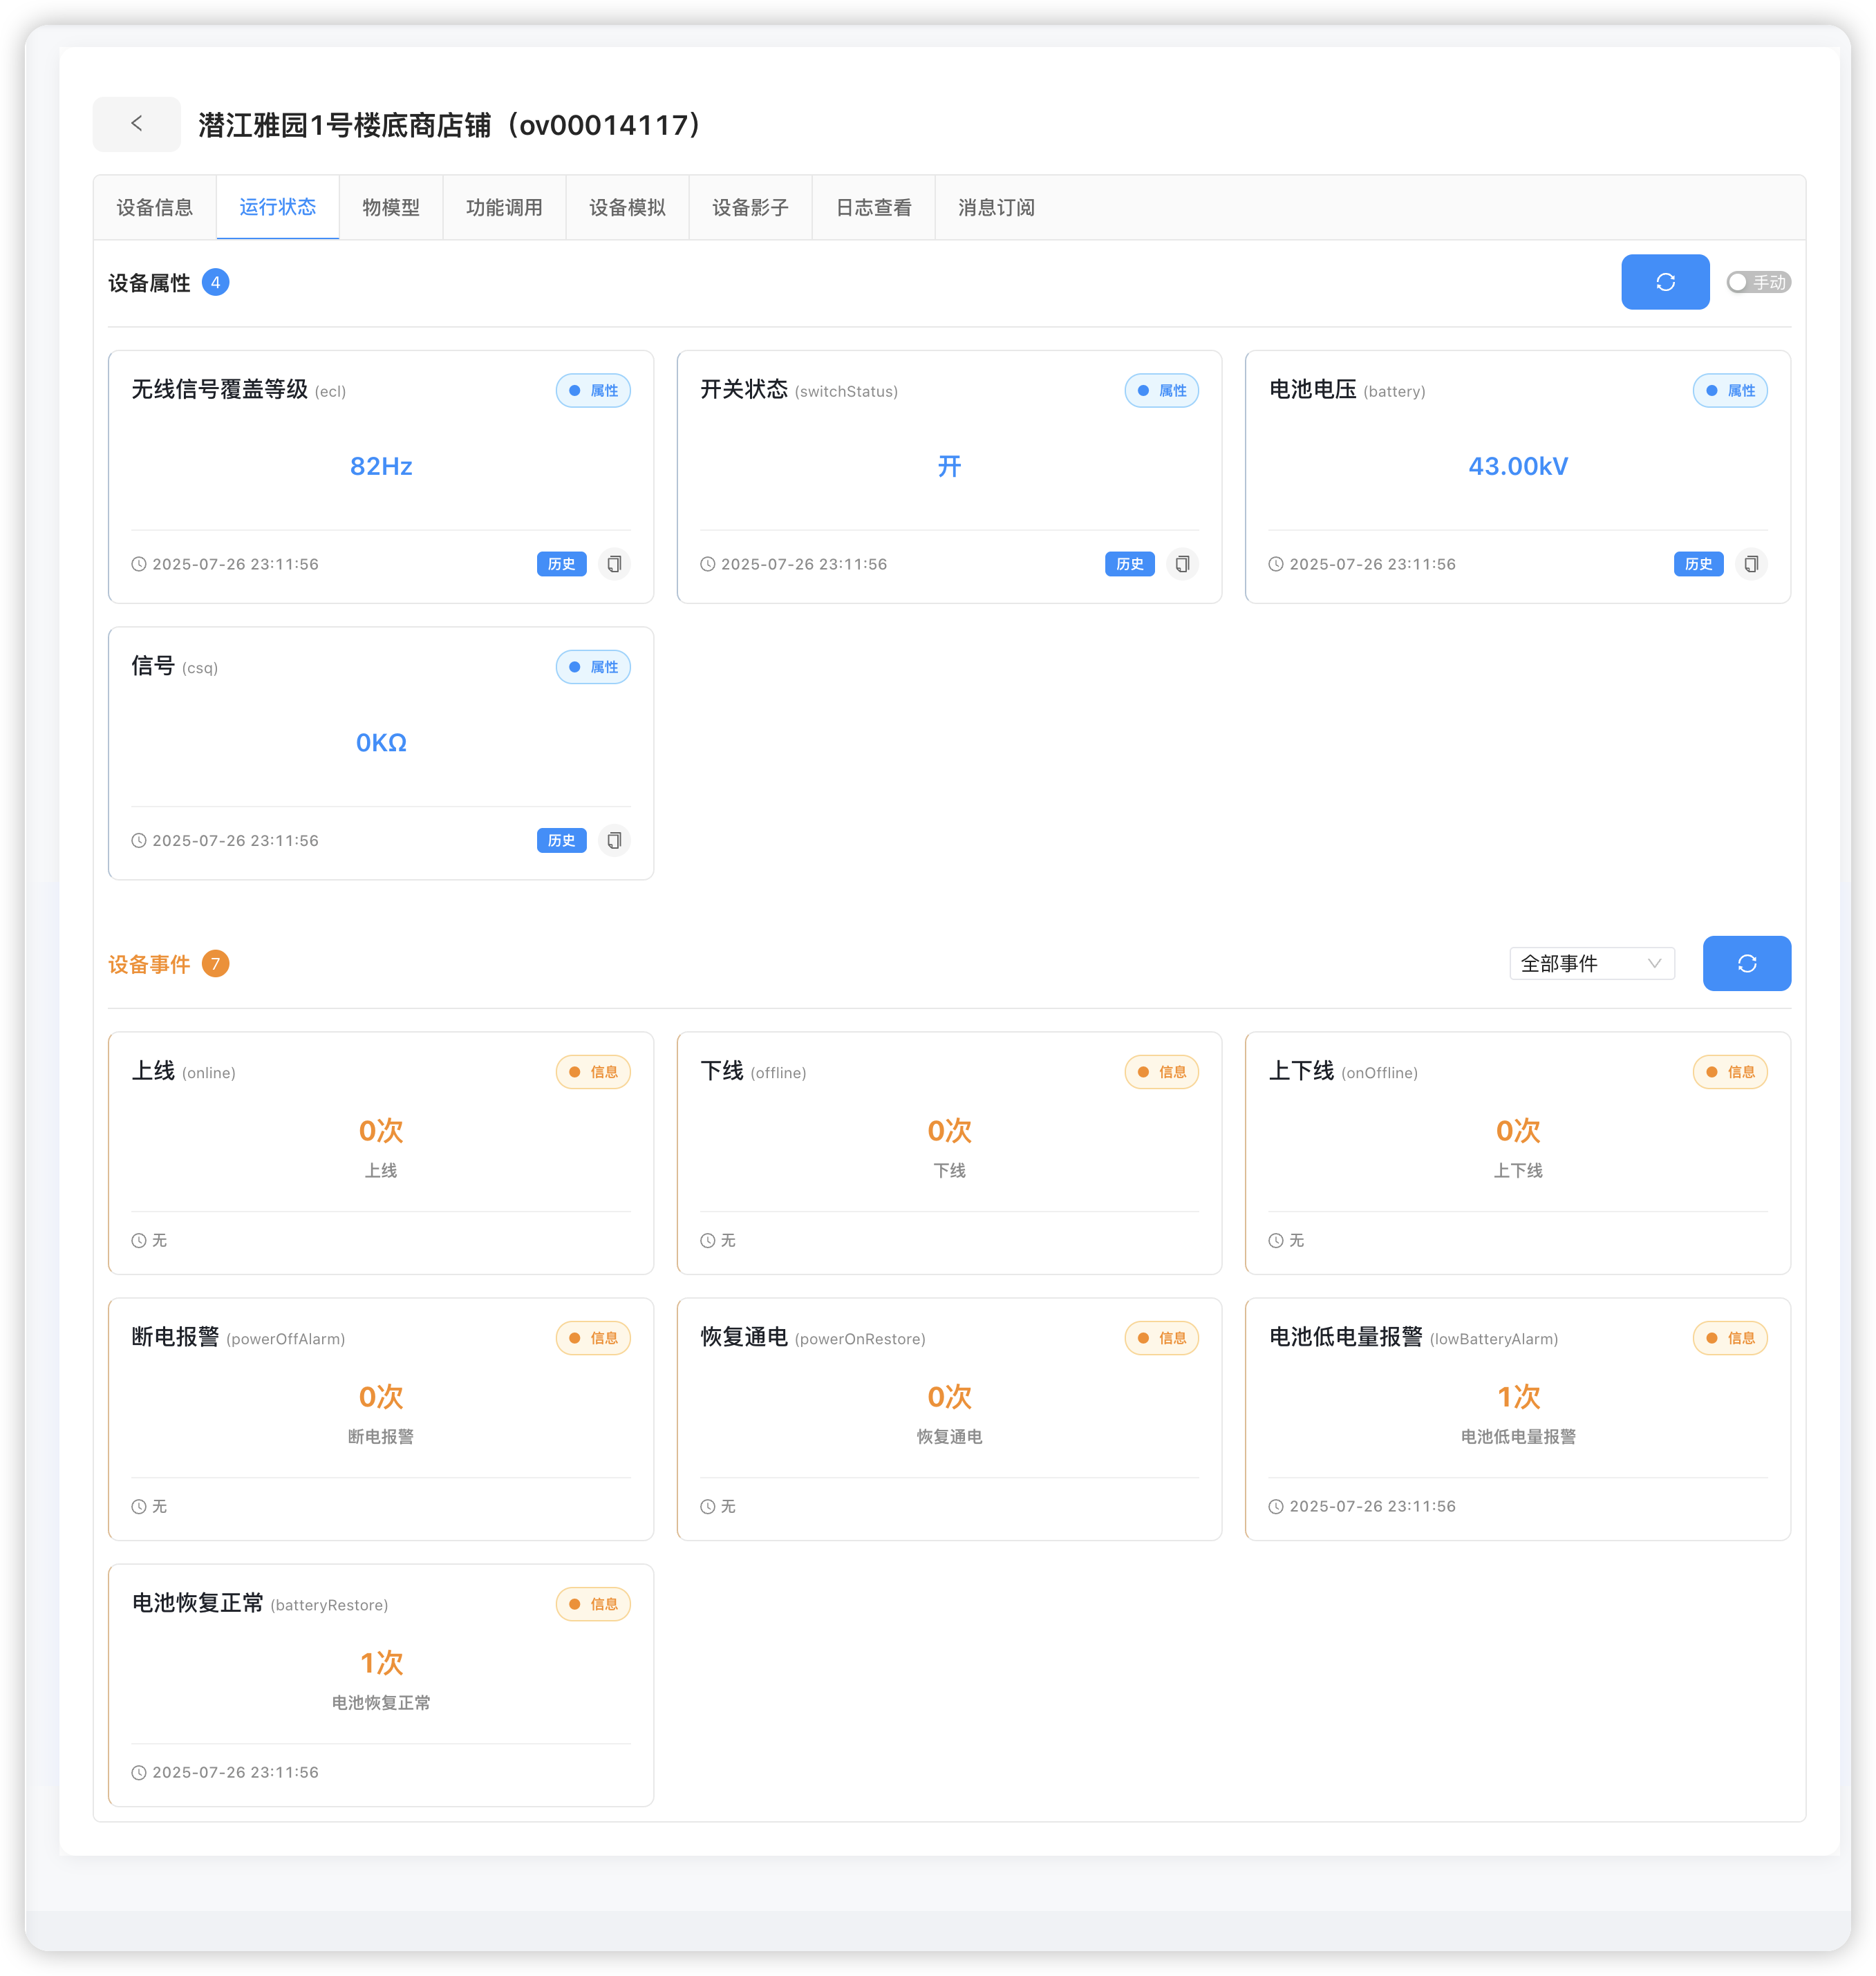This screenshot has width=1876, height=1976.
Task: Click the back arrow next to the device title
Action: click(137, 124)
